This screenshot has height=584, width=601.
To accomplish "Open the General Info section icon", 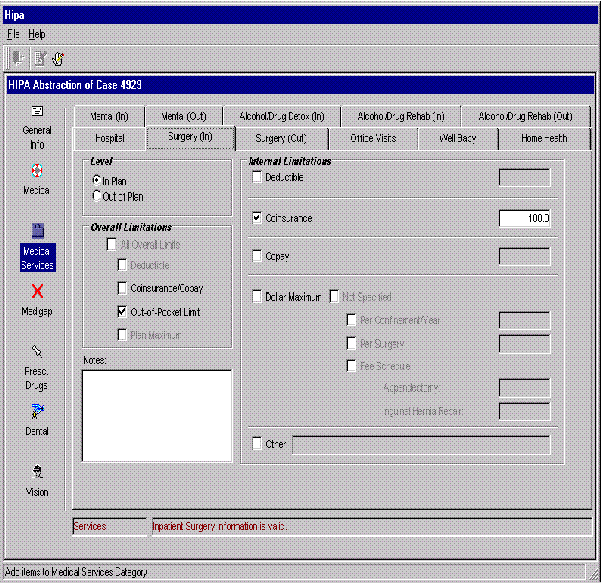I will 37,112.
